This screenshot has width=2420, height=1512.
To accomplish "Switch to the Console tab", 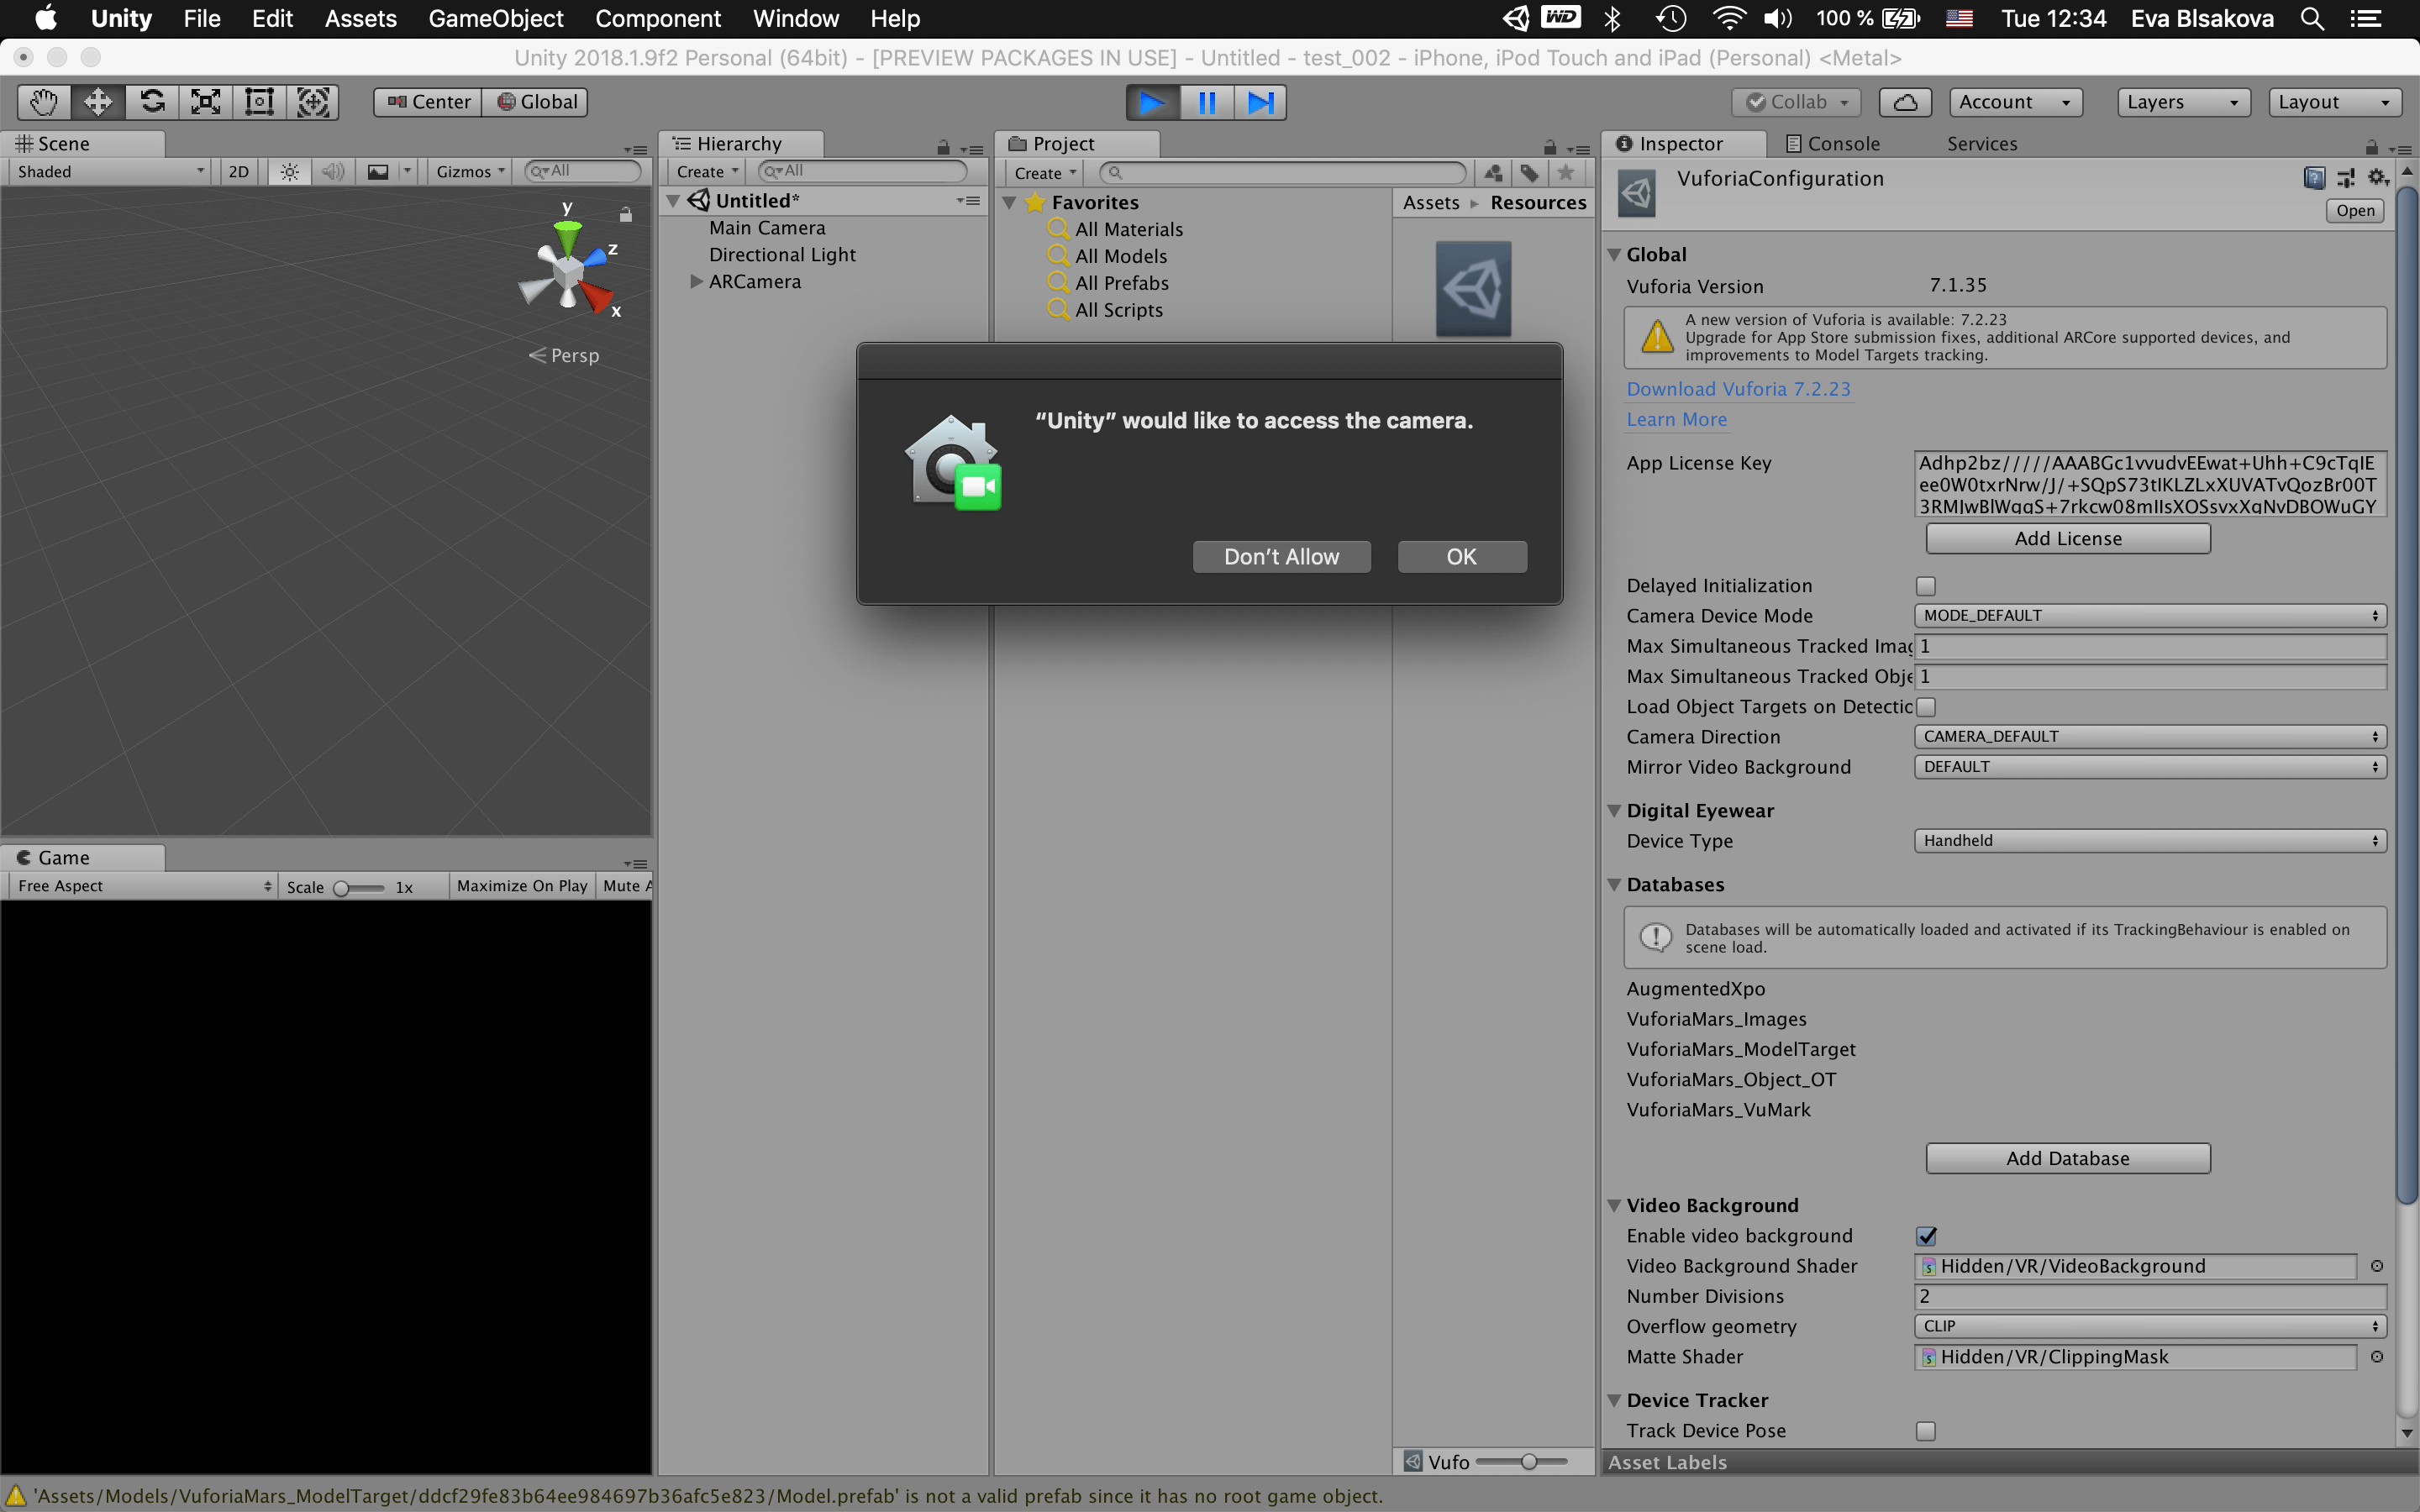I will (1833, 144).
